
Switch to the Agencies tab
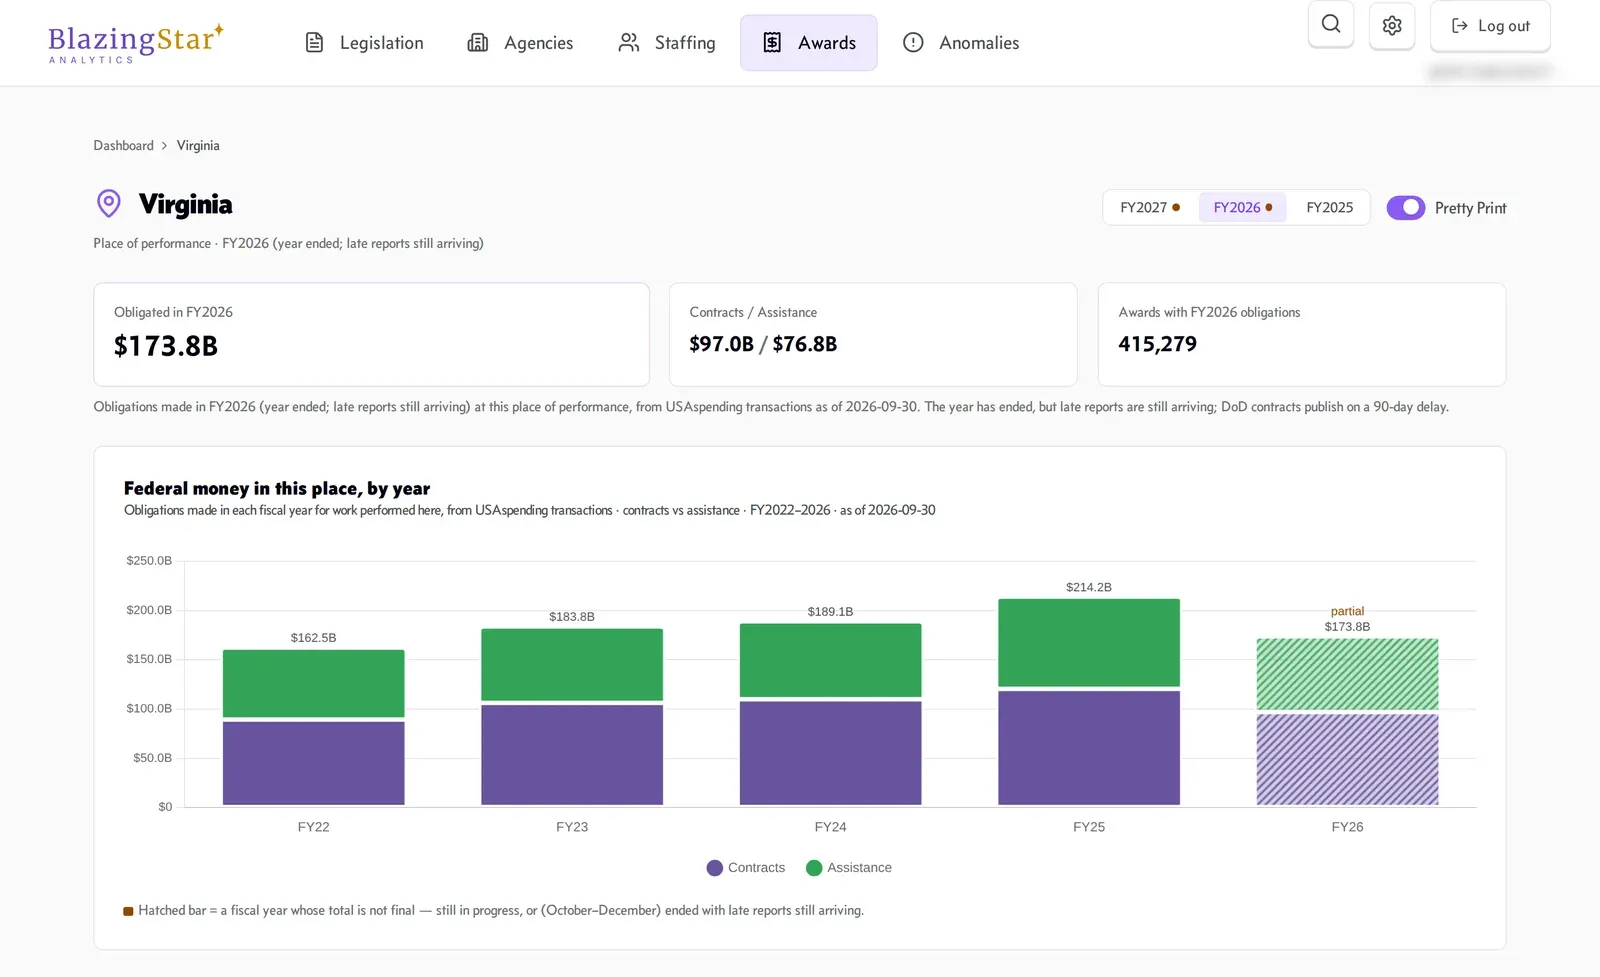520,43
